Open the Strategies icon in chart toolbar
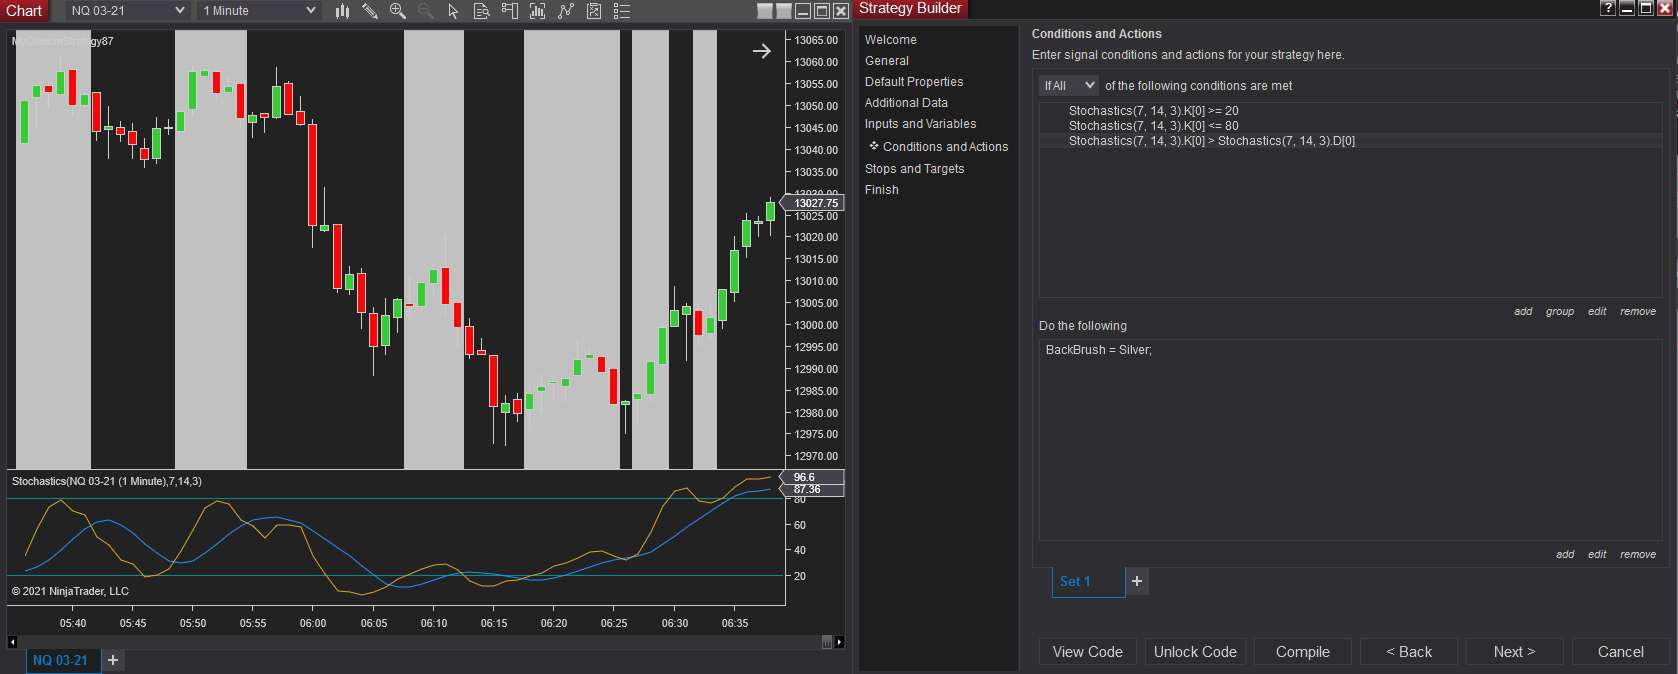The image size is (1678, 674). [x=593, y=11]
